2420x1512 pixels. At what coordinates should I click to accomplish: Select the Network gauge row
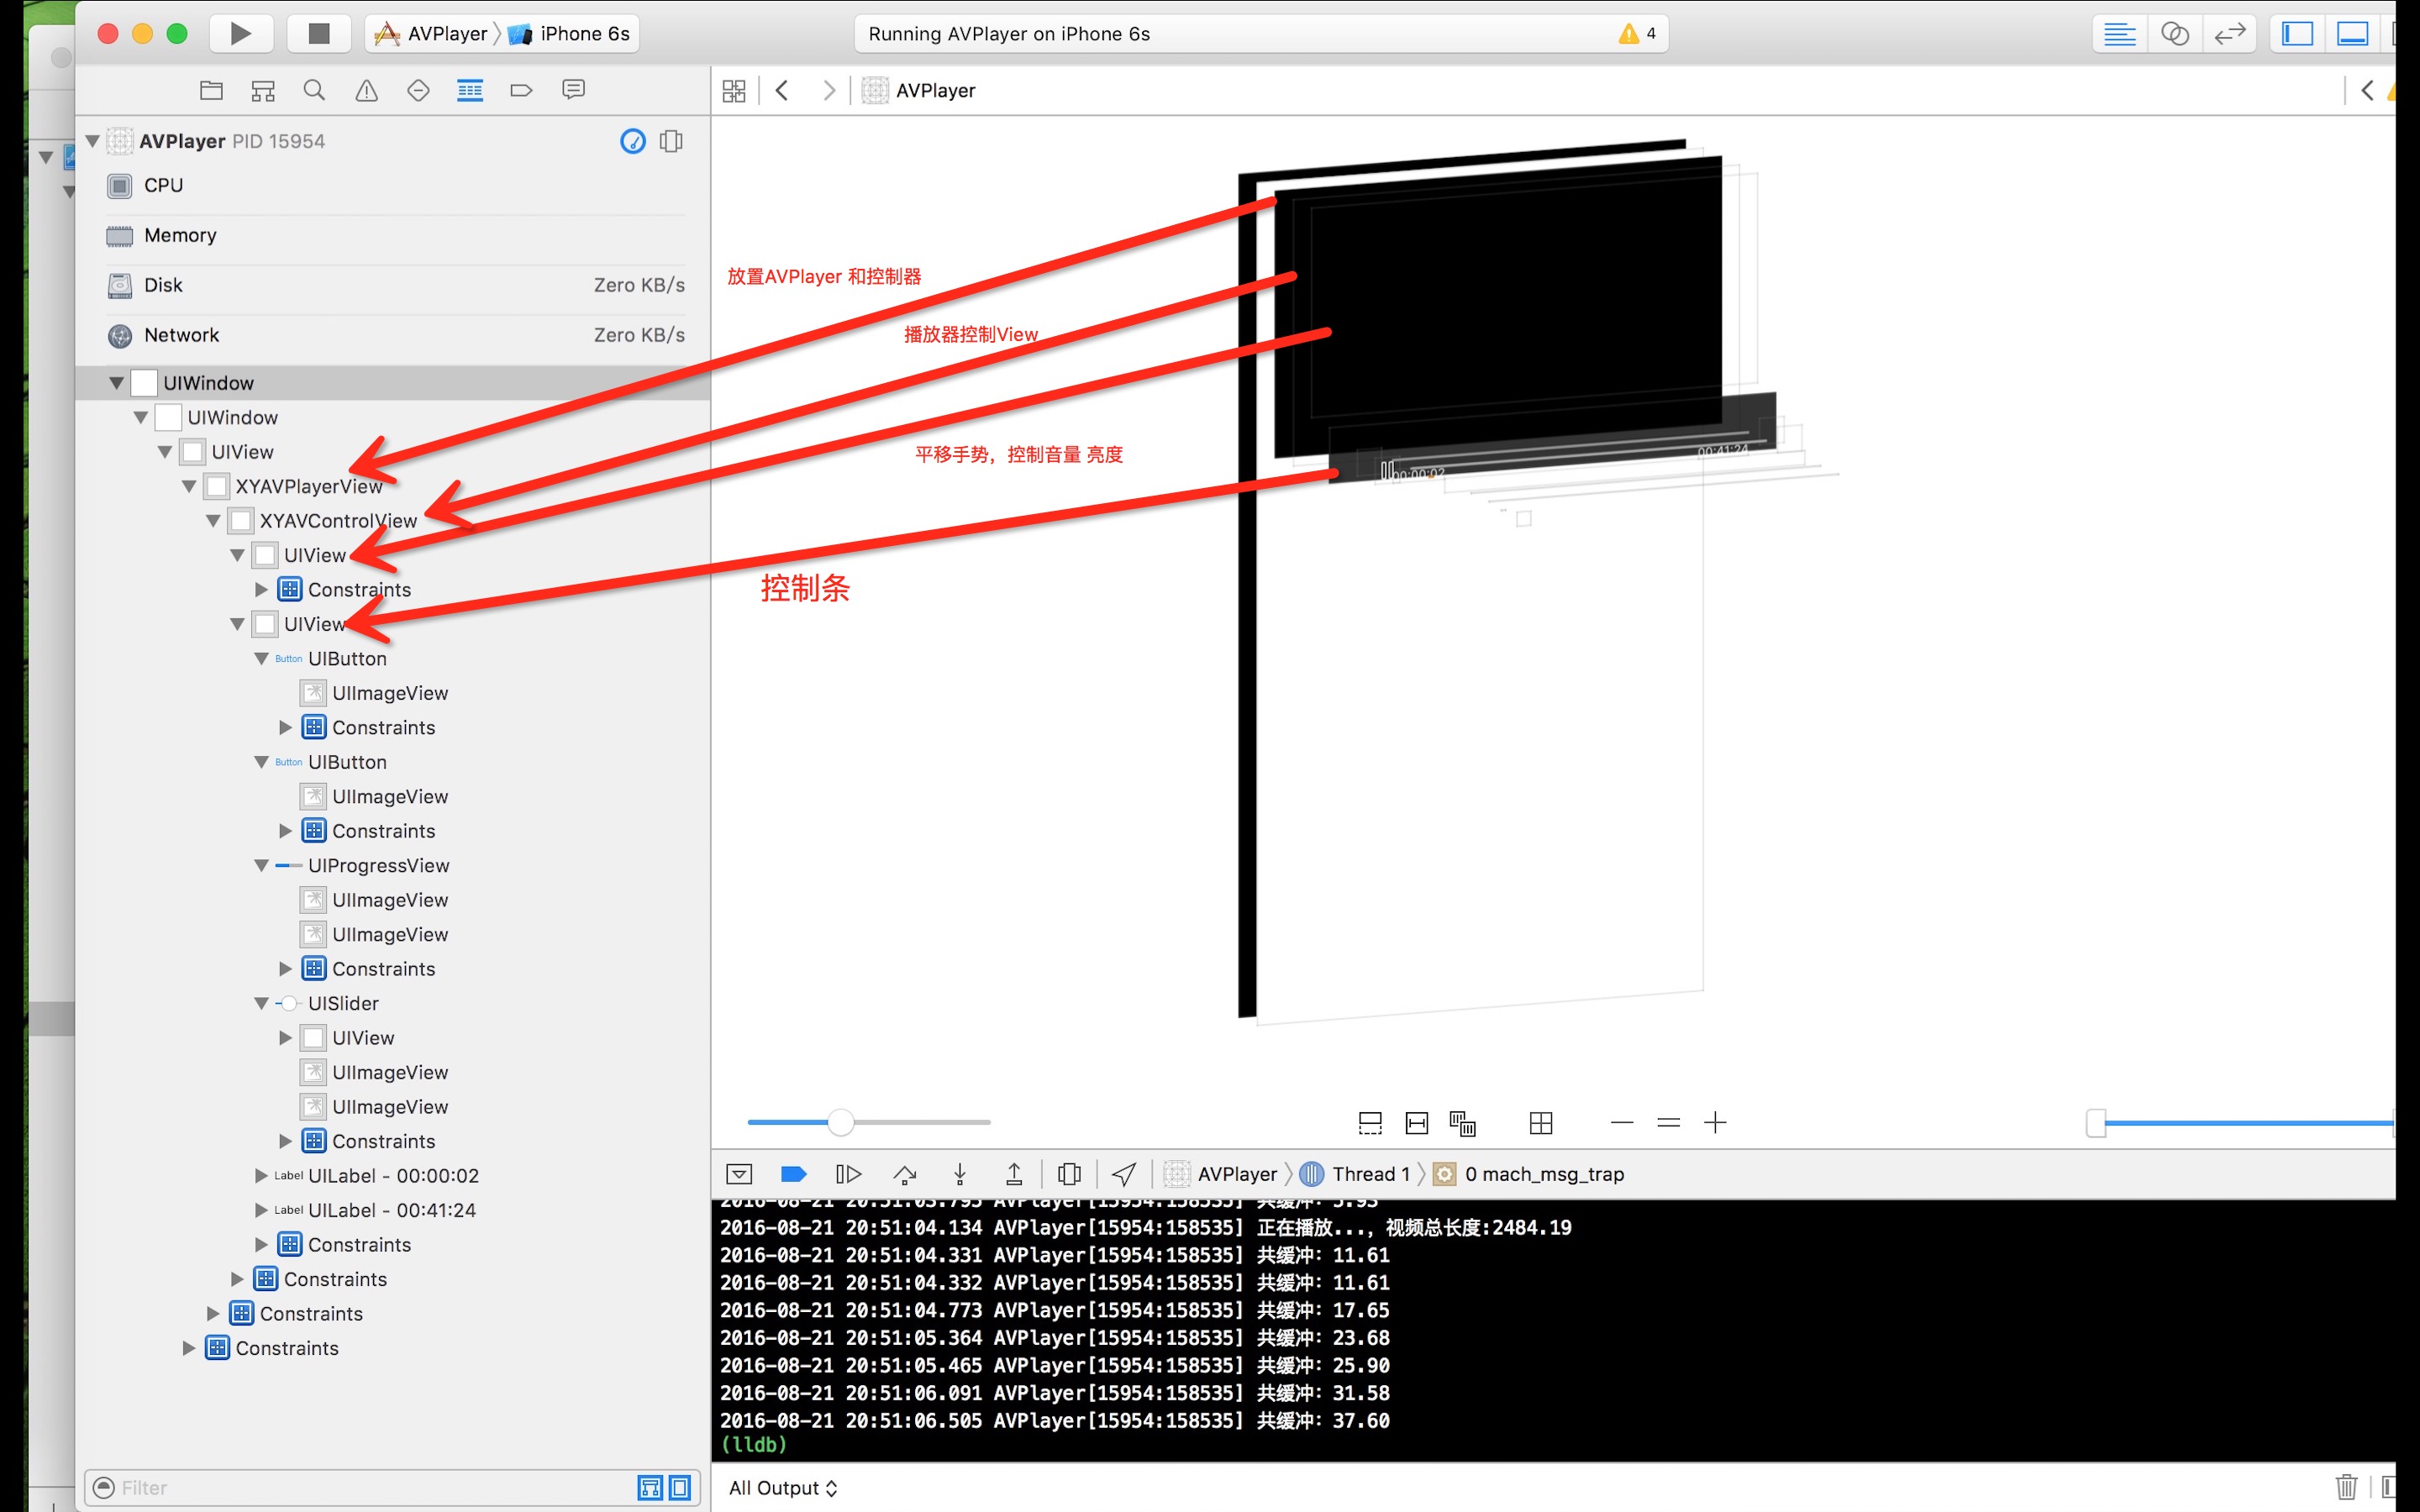tap(395, 335)
